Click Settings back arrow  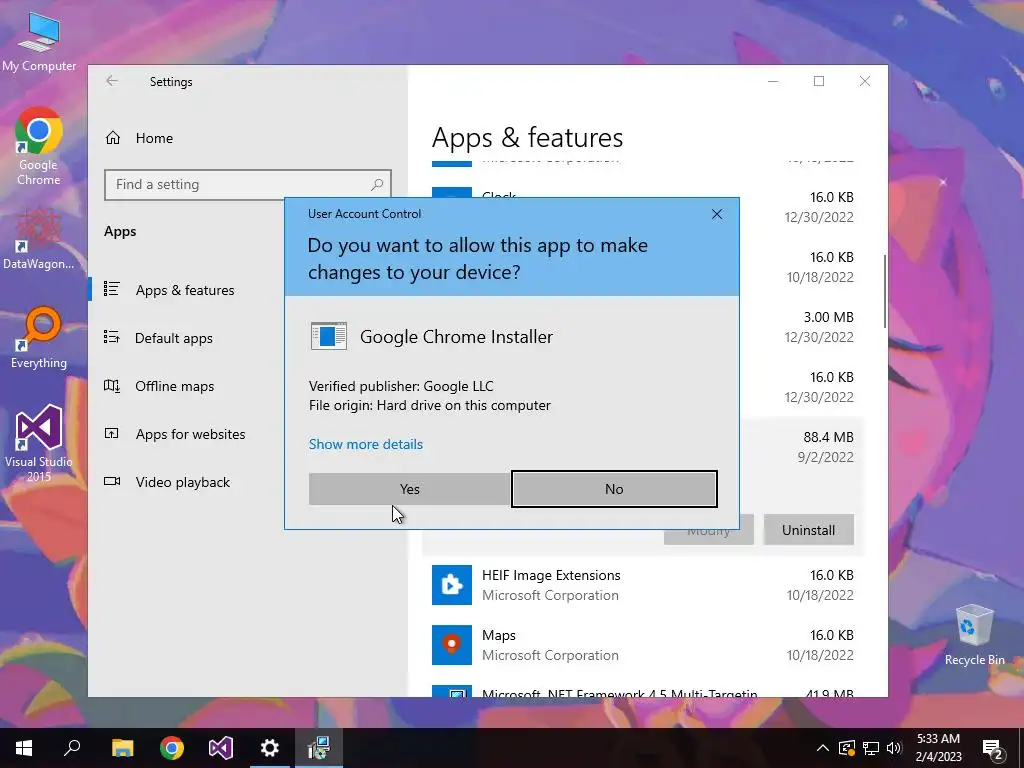[x=112, y=81]
